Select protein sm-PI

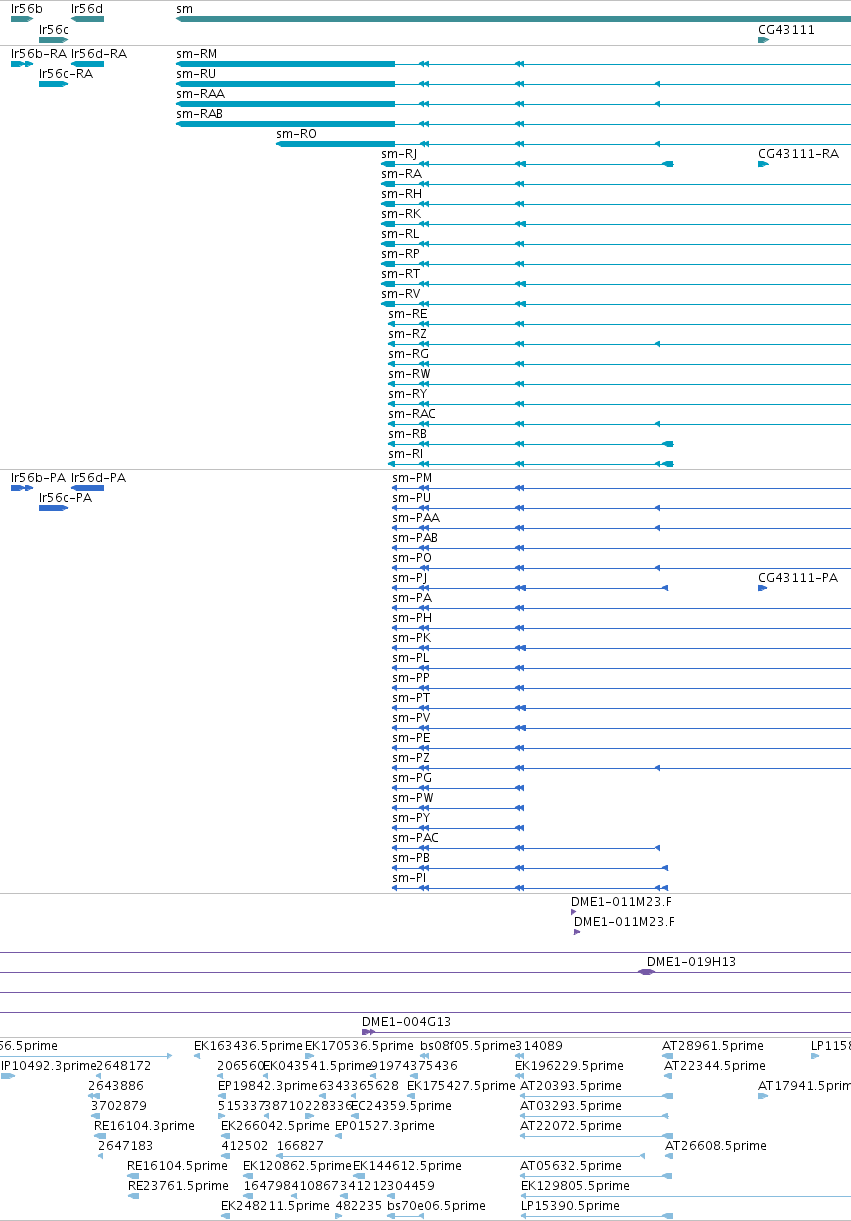[409, 877]
